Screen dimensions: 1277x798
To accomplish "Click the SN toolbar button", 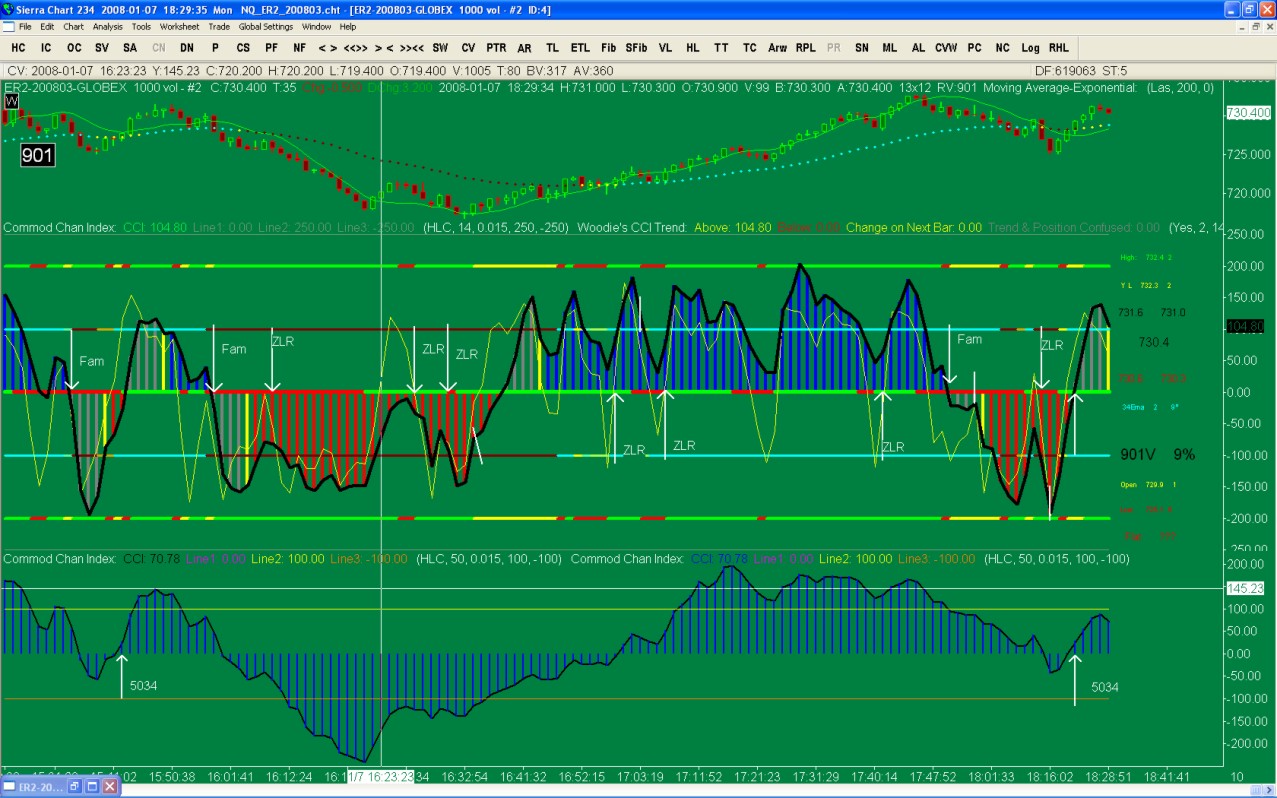I will (x=862, y=48).
